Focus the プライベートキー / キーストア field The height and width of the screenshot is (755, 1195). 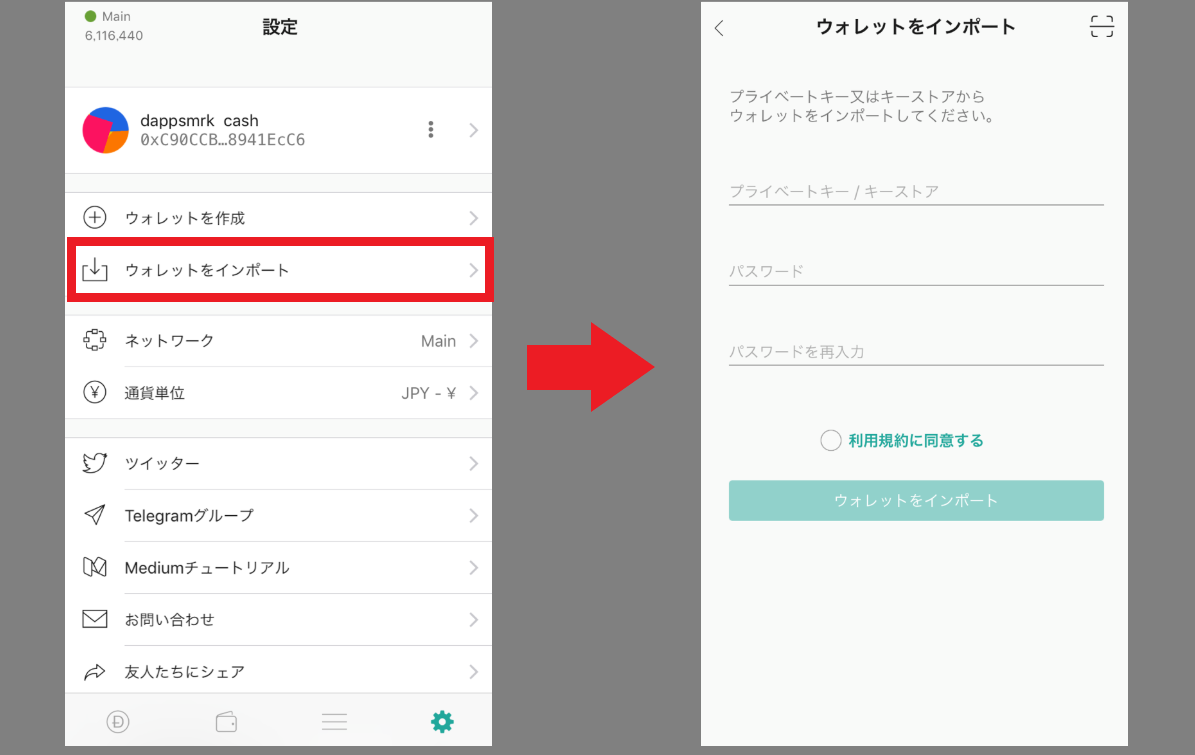[916, 191]
